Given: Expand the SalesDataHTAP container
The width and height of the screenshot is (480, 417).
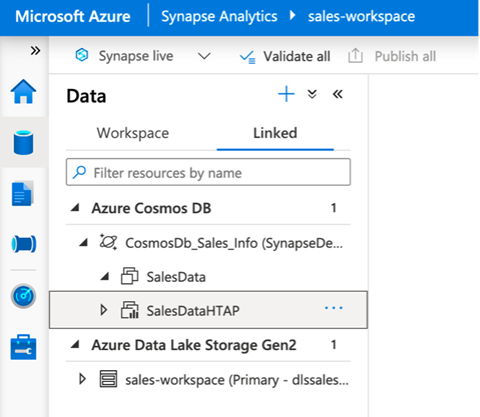Looking at the screenshot, I should 104,310.
